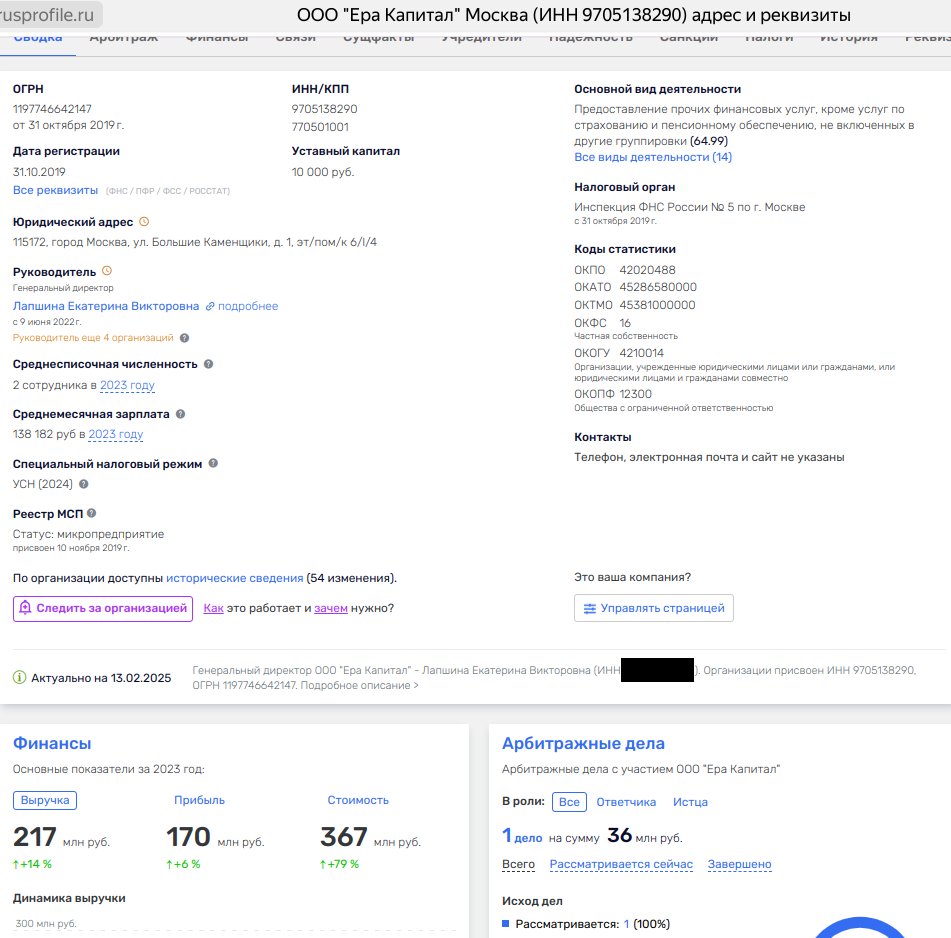
Task: Click help icon next to Реестр МСП
Action: coord(92,513)
